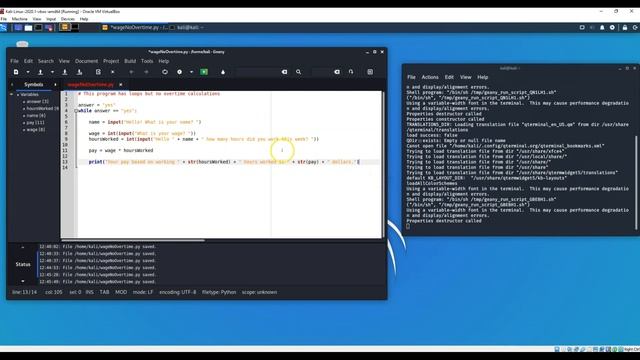Open Geany View menu

point(64,61)
